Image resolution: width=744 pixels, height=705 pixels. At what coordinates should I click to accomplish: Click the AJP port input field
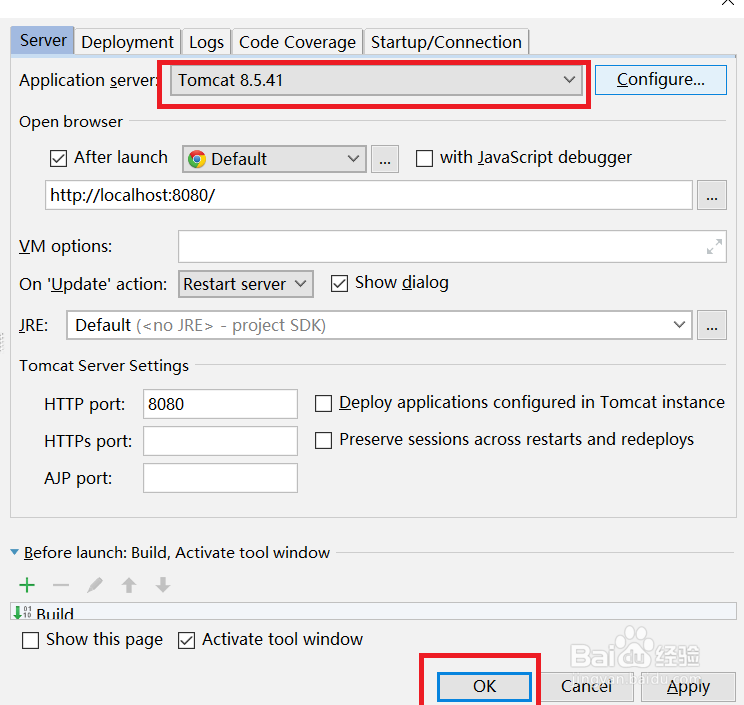click(220, 478)
